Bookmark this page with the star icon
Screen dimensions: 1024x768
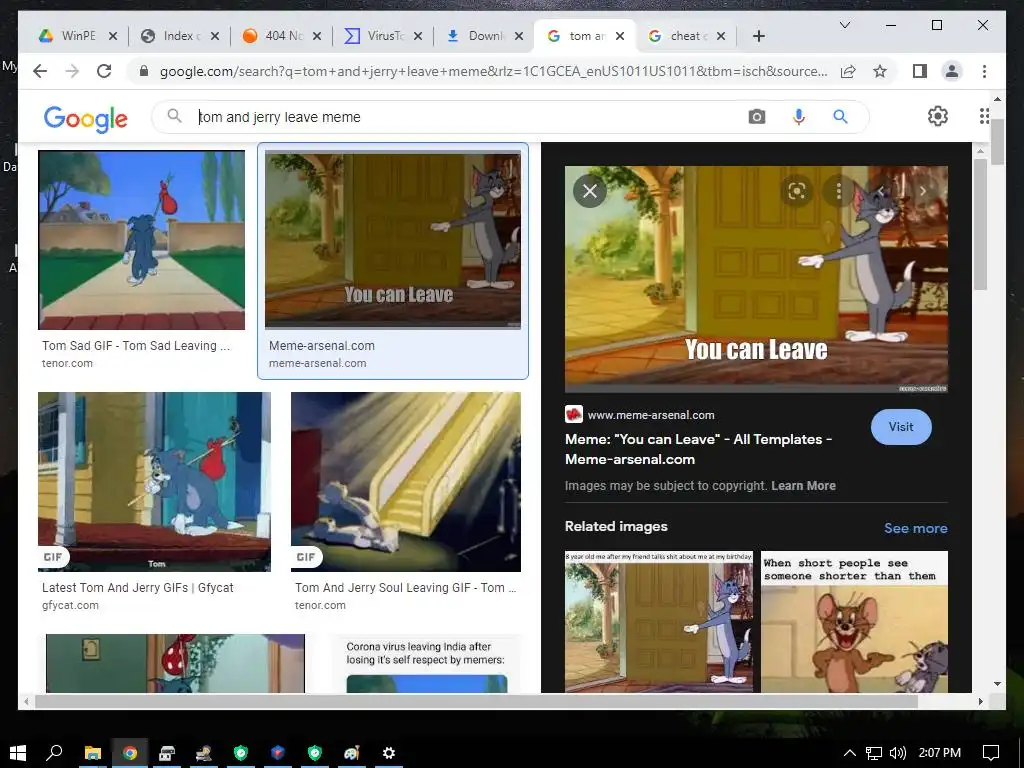880,71
